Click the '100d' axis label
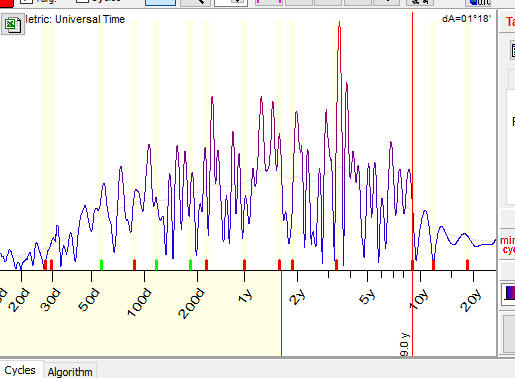The width and height of the screenshot is (515, 378). click(139, 303)
